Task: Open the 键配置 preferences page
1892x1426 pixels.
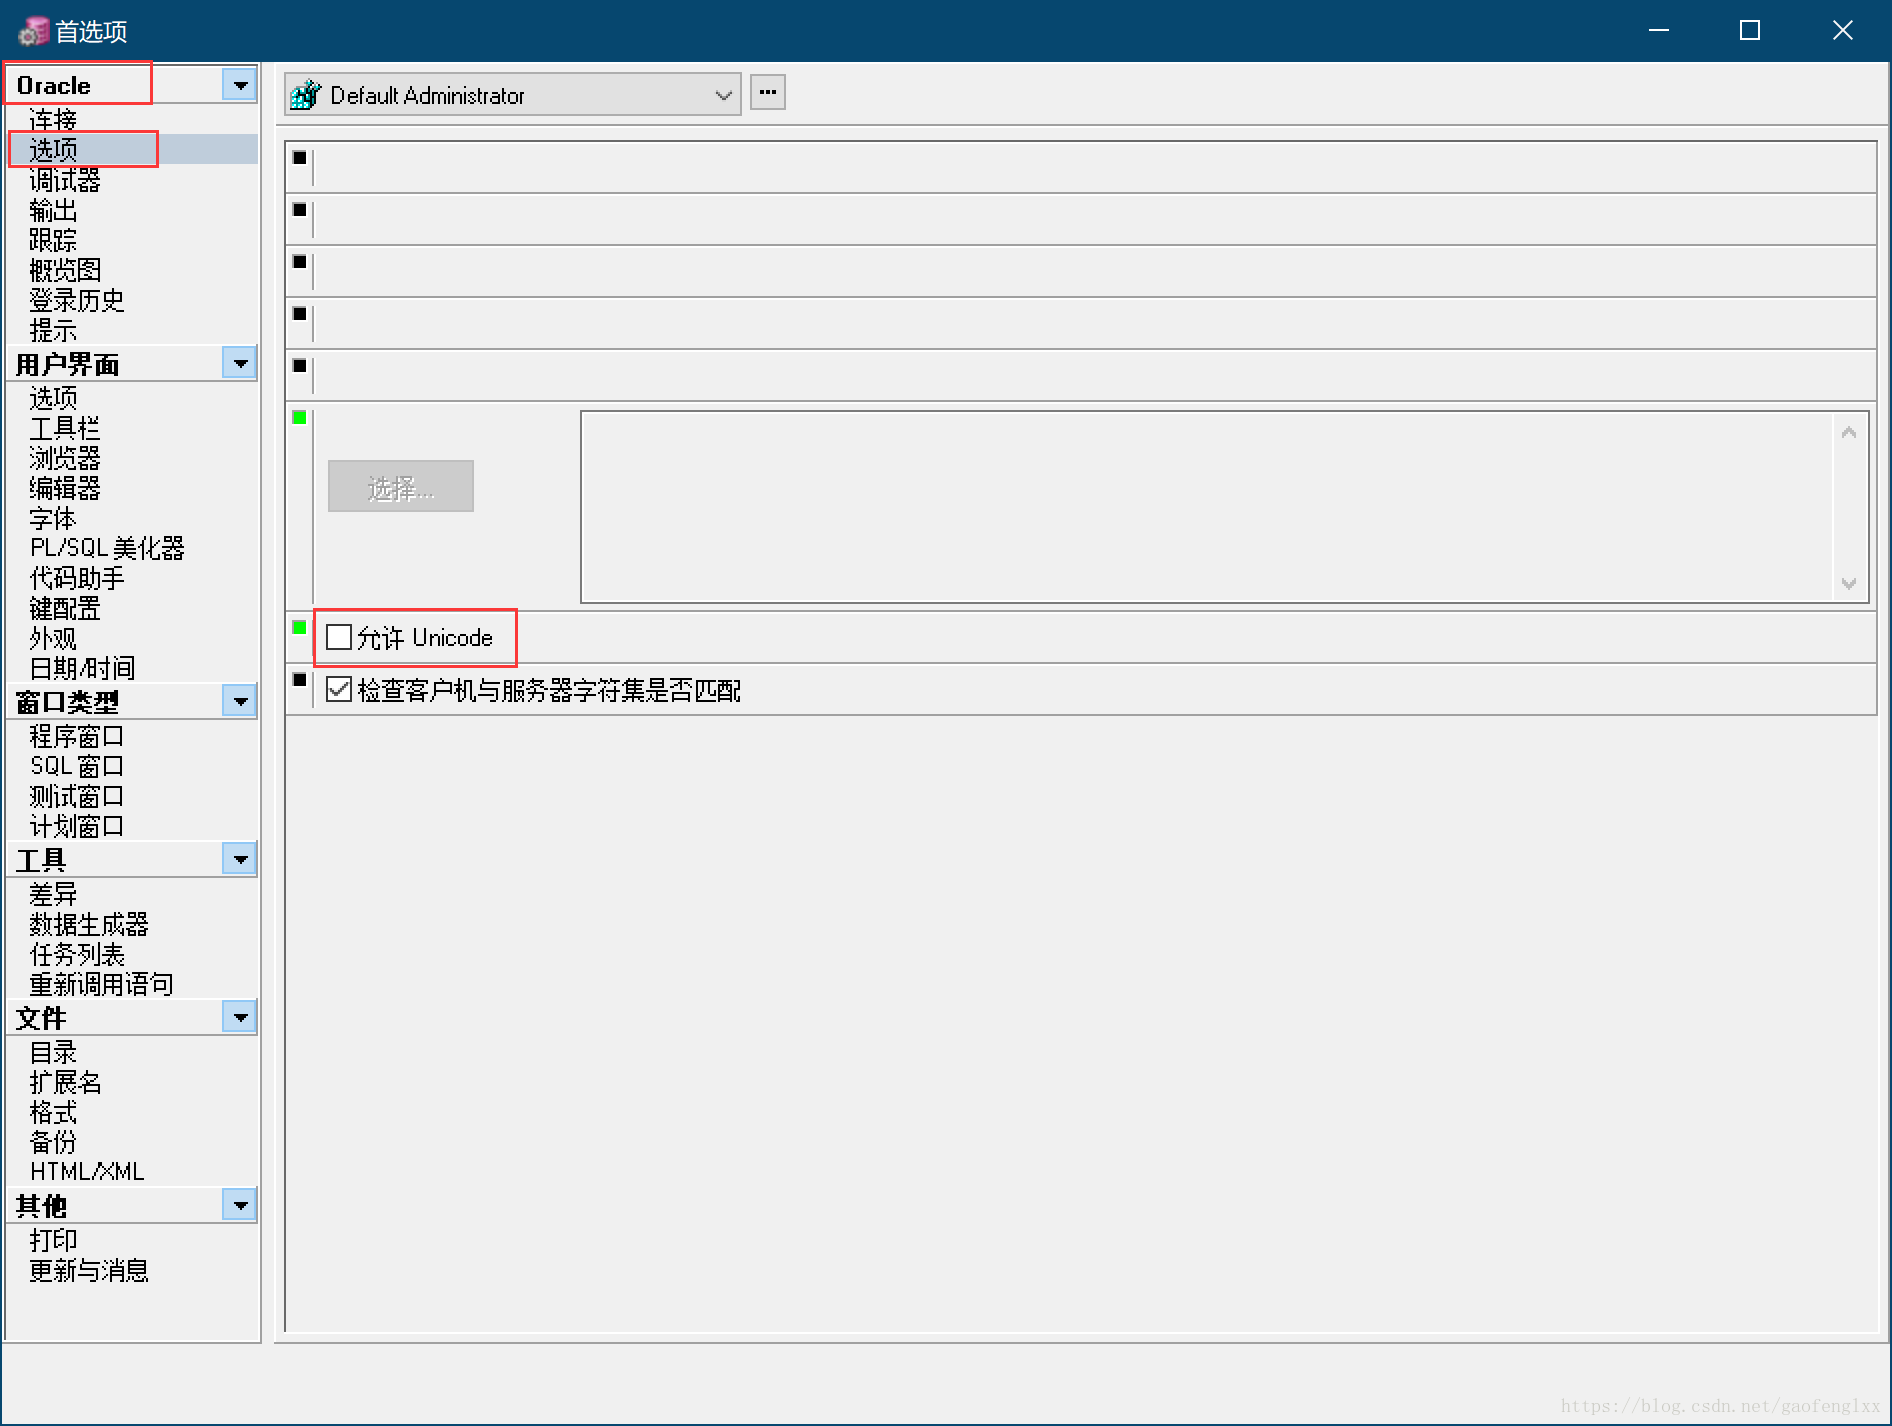Action: pyautogui.click(x=65, y=608)
